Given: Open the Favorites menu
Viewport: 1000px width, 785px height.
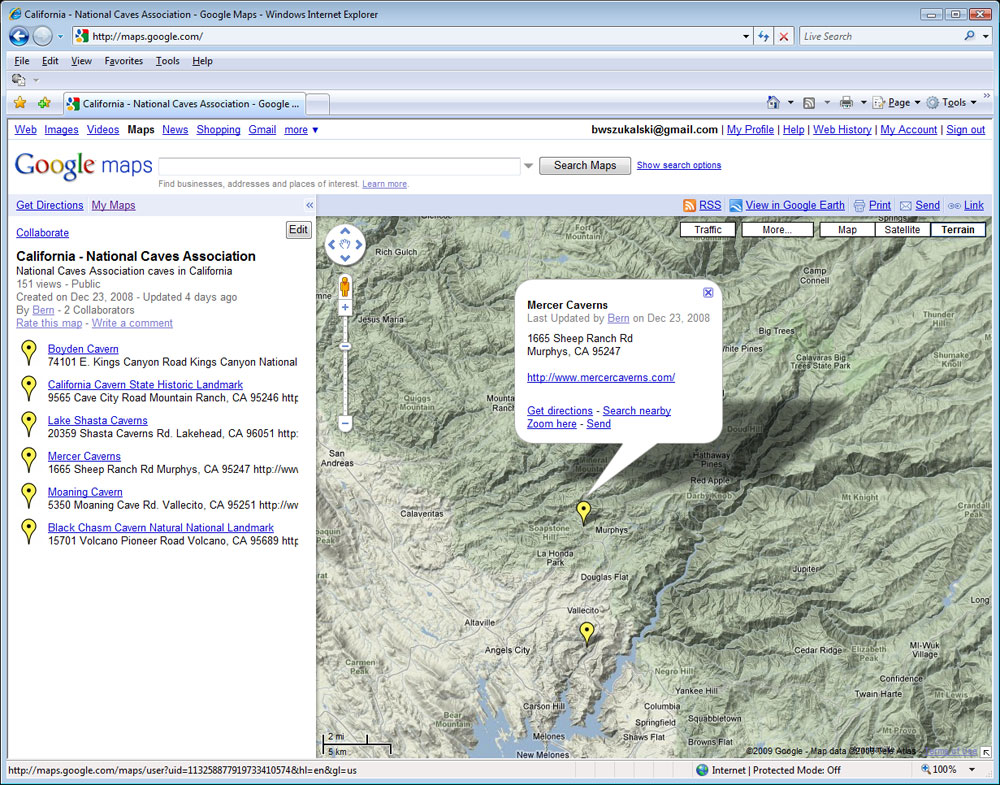Looking at the screenshot, I should (x=124, y=61).
